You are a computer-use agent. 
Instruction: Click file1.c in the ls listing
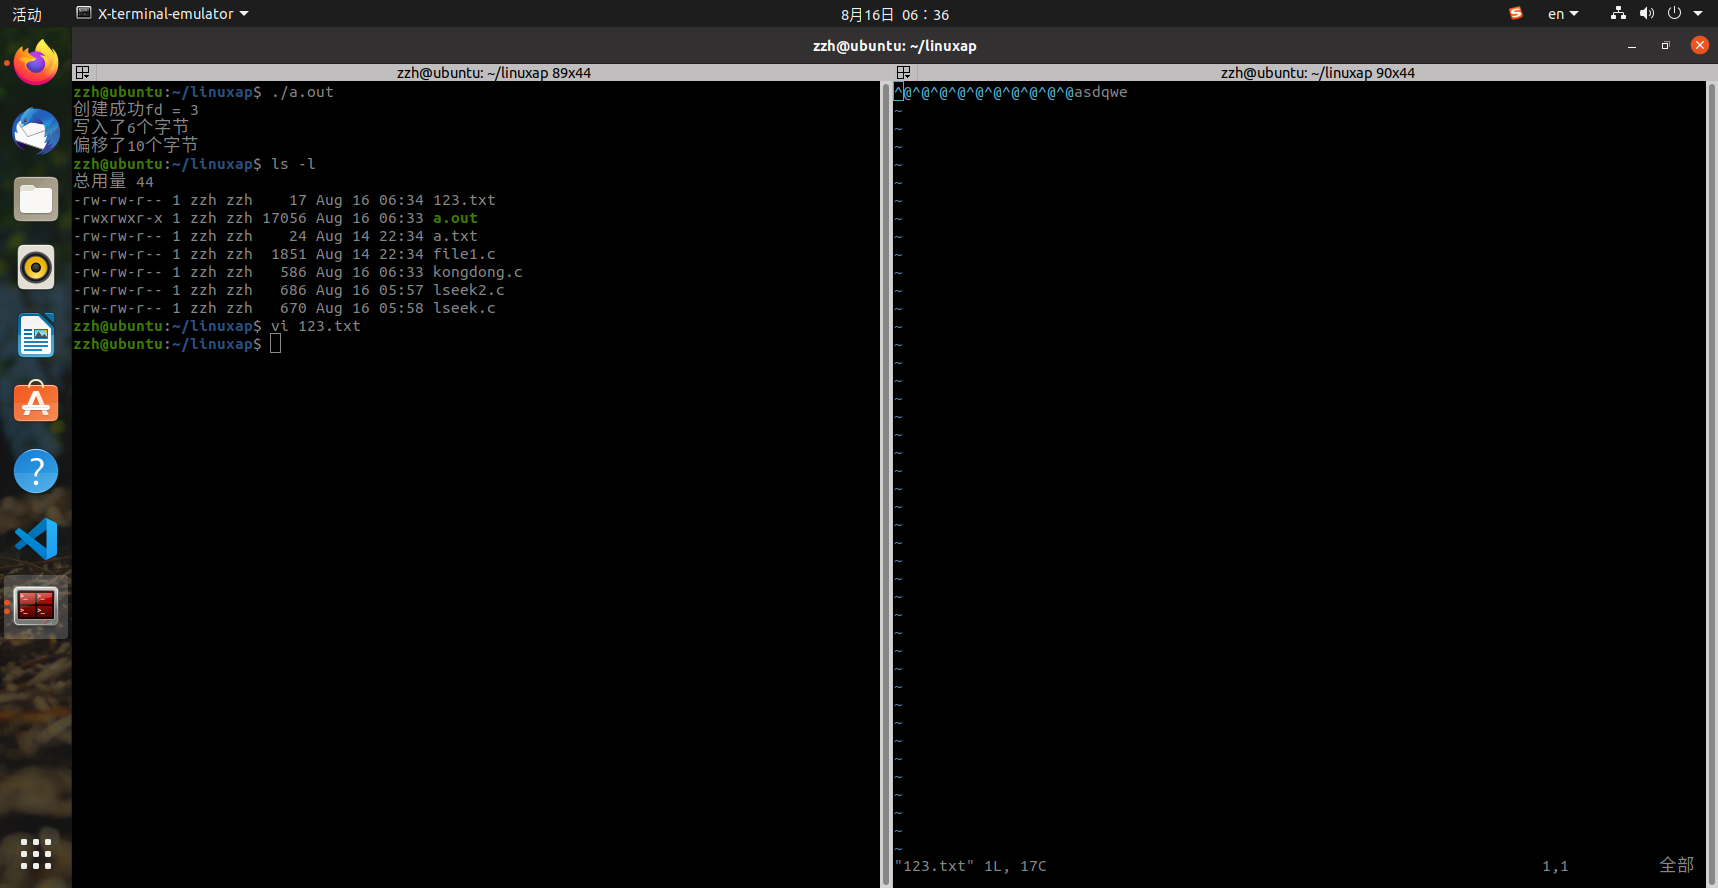pos(464,254)
